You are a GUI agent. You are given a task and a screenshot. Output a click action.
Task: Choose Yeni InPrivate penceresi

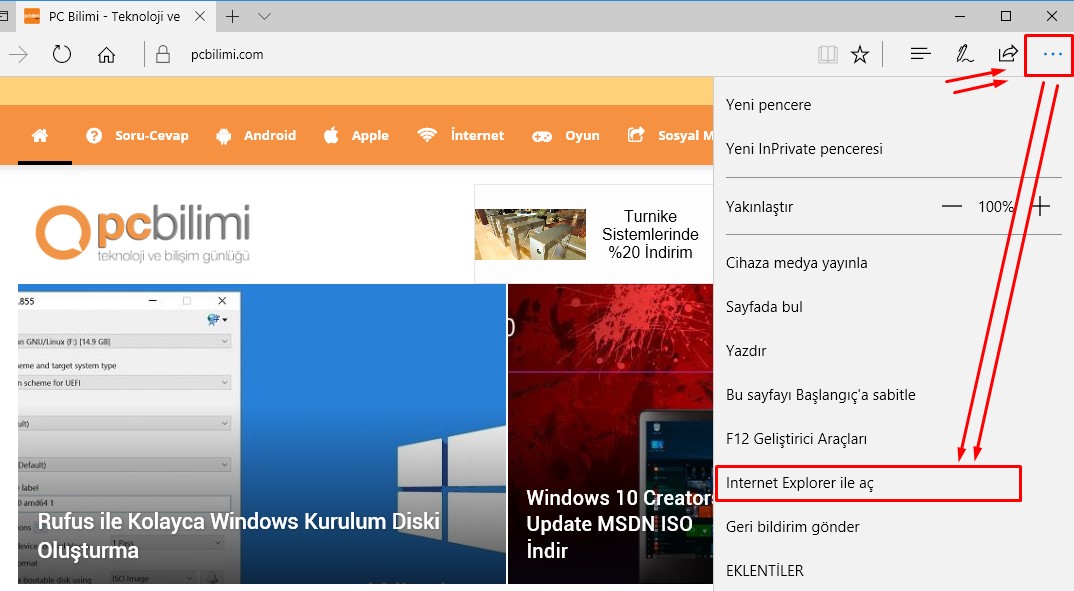[x=804, y=149]
